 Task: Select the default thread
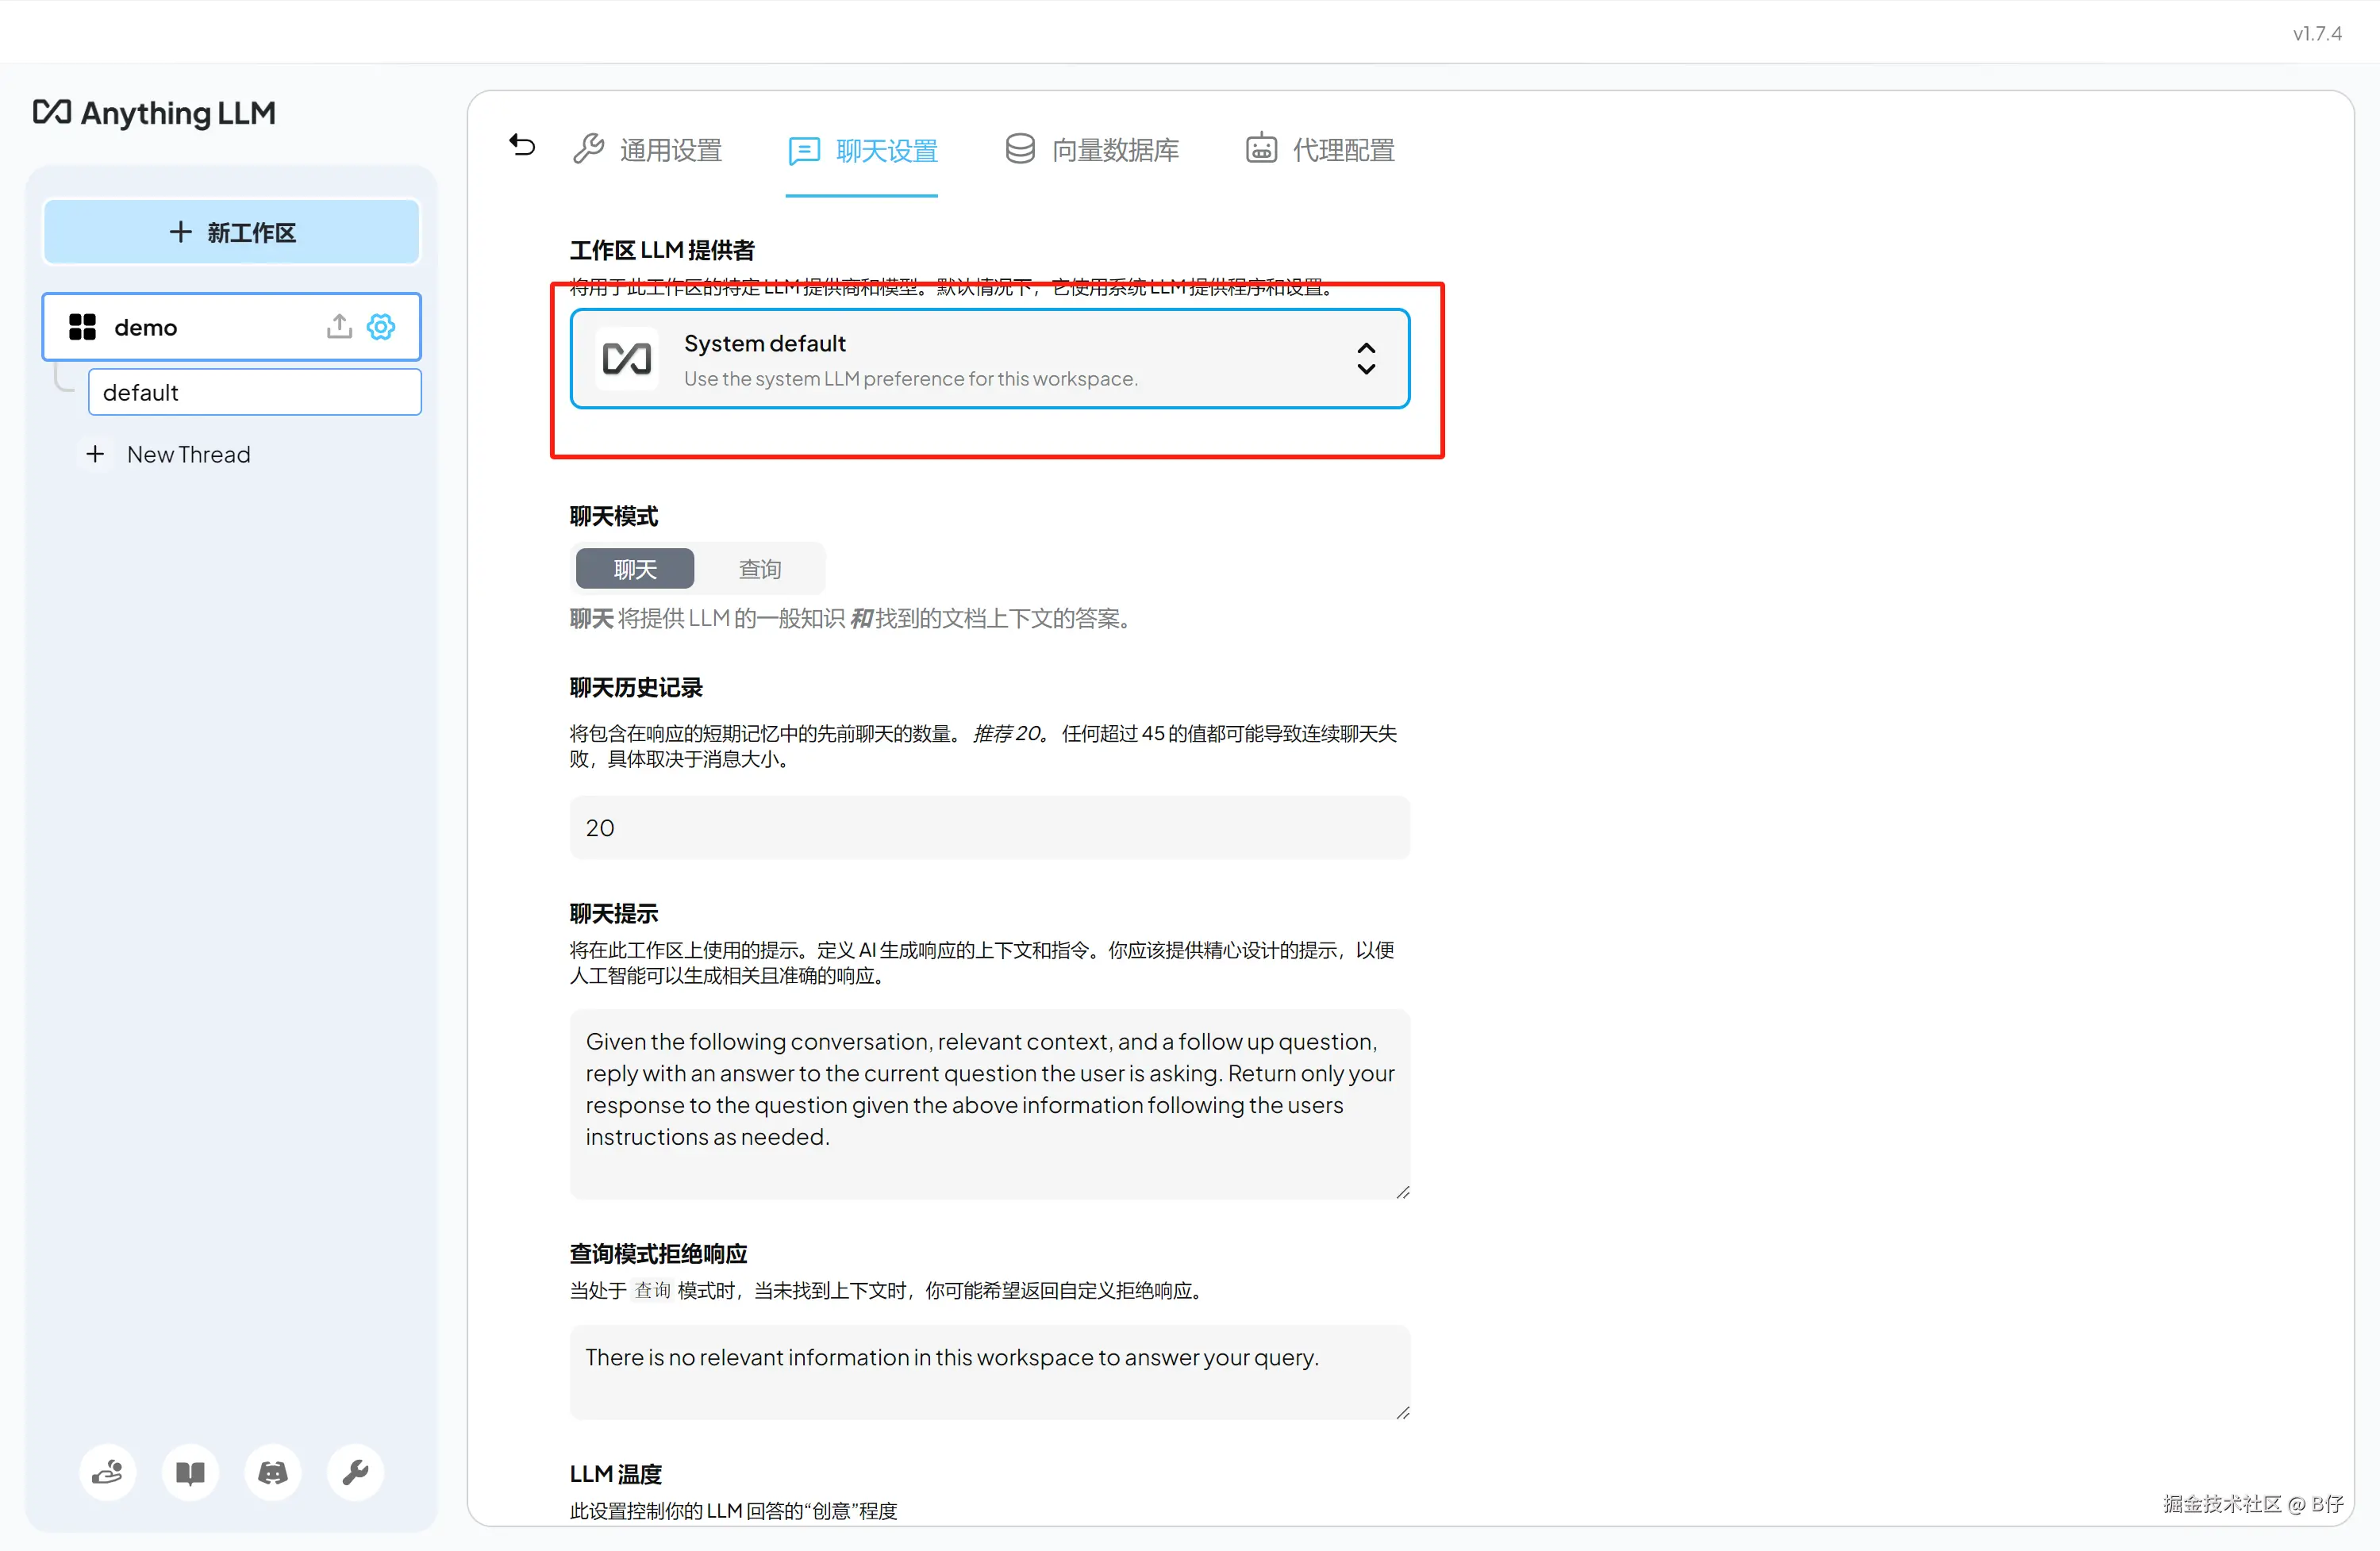coord(254,393)
